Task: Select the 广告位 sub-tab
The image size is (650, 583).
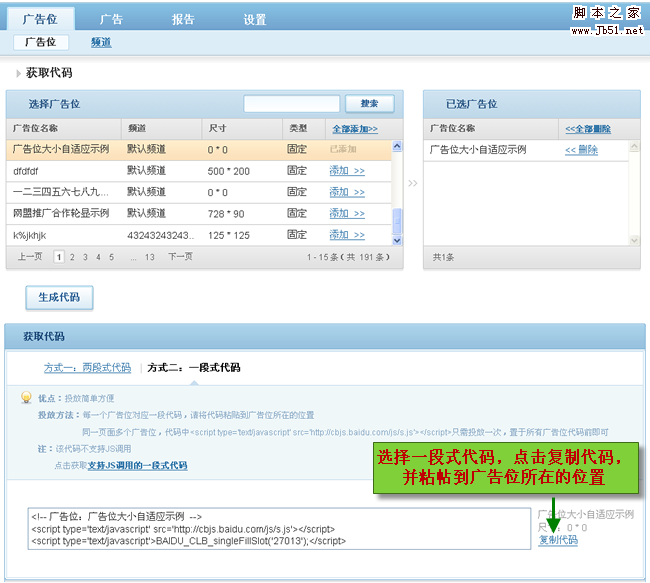Action: point(41,42)
